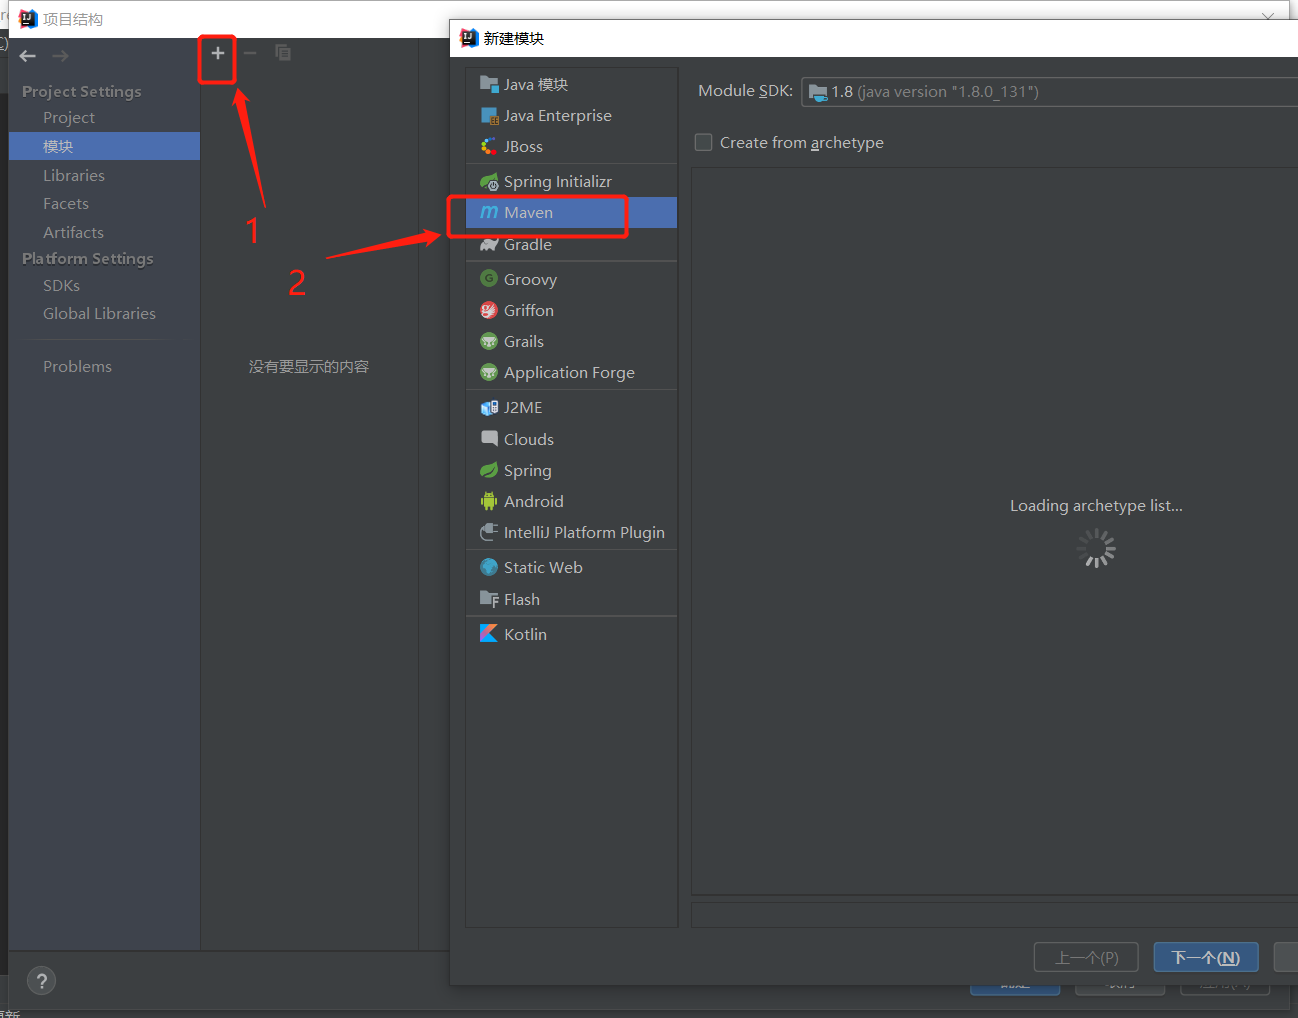Click the 下一个(N) next button

(1205, 958)
